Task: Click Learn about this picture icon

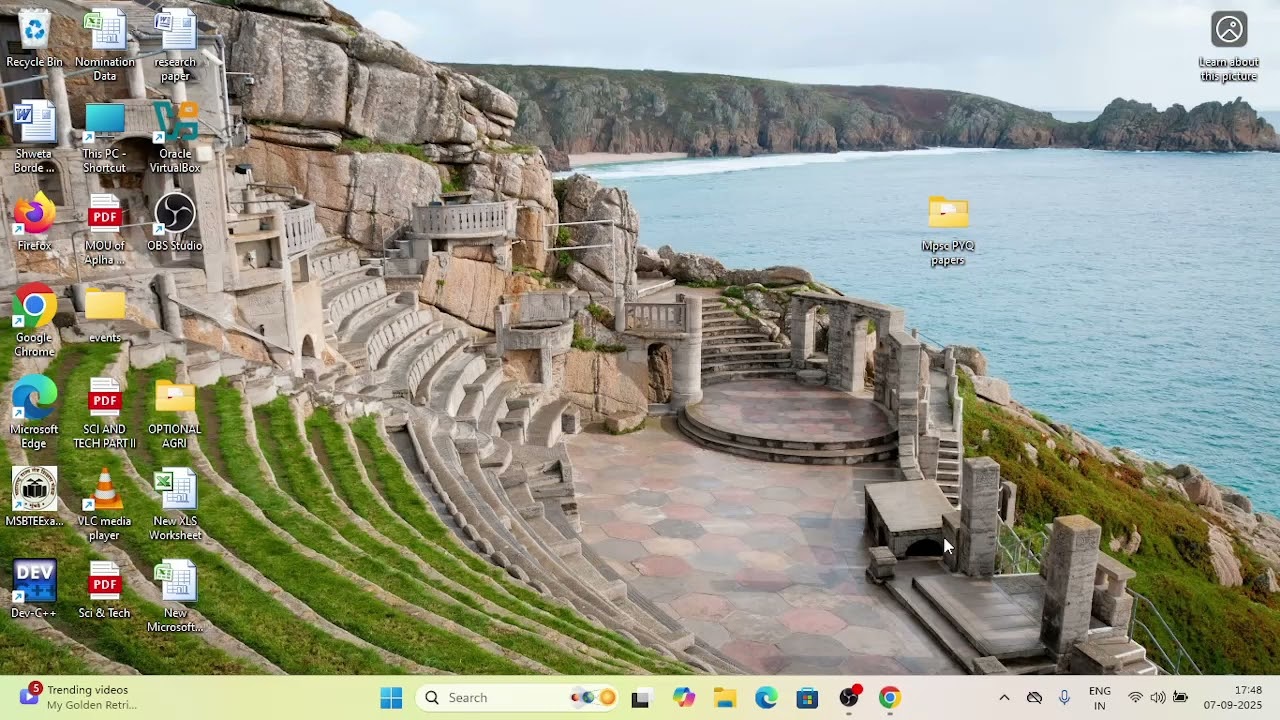Action: coord(1229,46)
